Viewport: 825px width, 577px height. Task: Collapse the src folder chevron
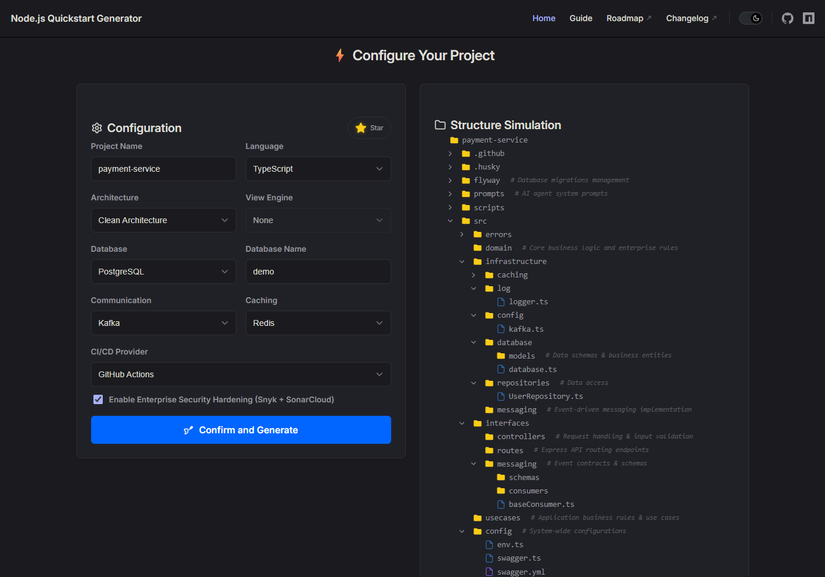click(x=450, y=221)
